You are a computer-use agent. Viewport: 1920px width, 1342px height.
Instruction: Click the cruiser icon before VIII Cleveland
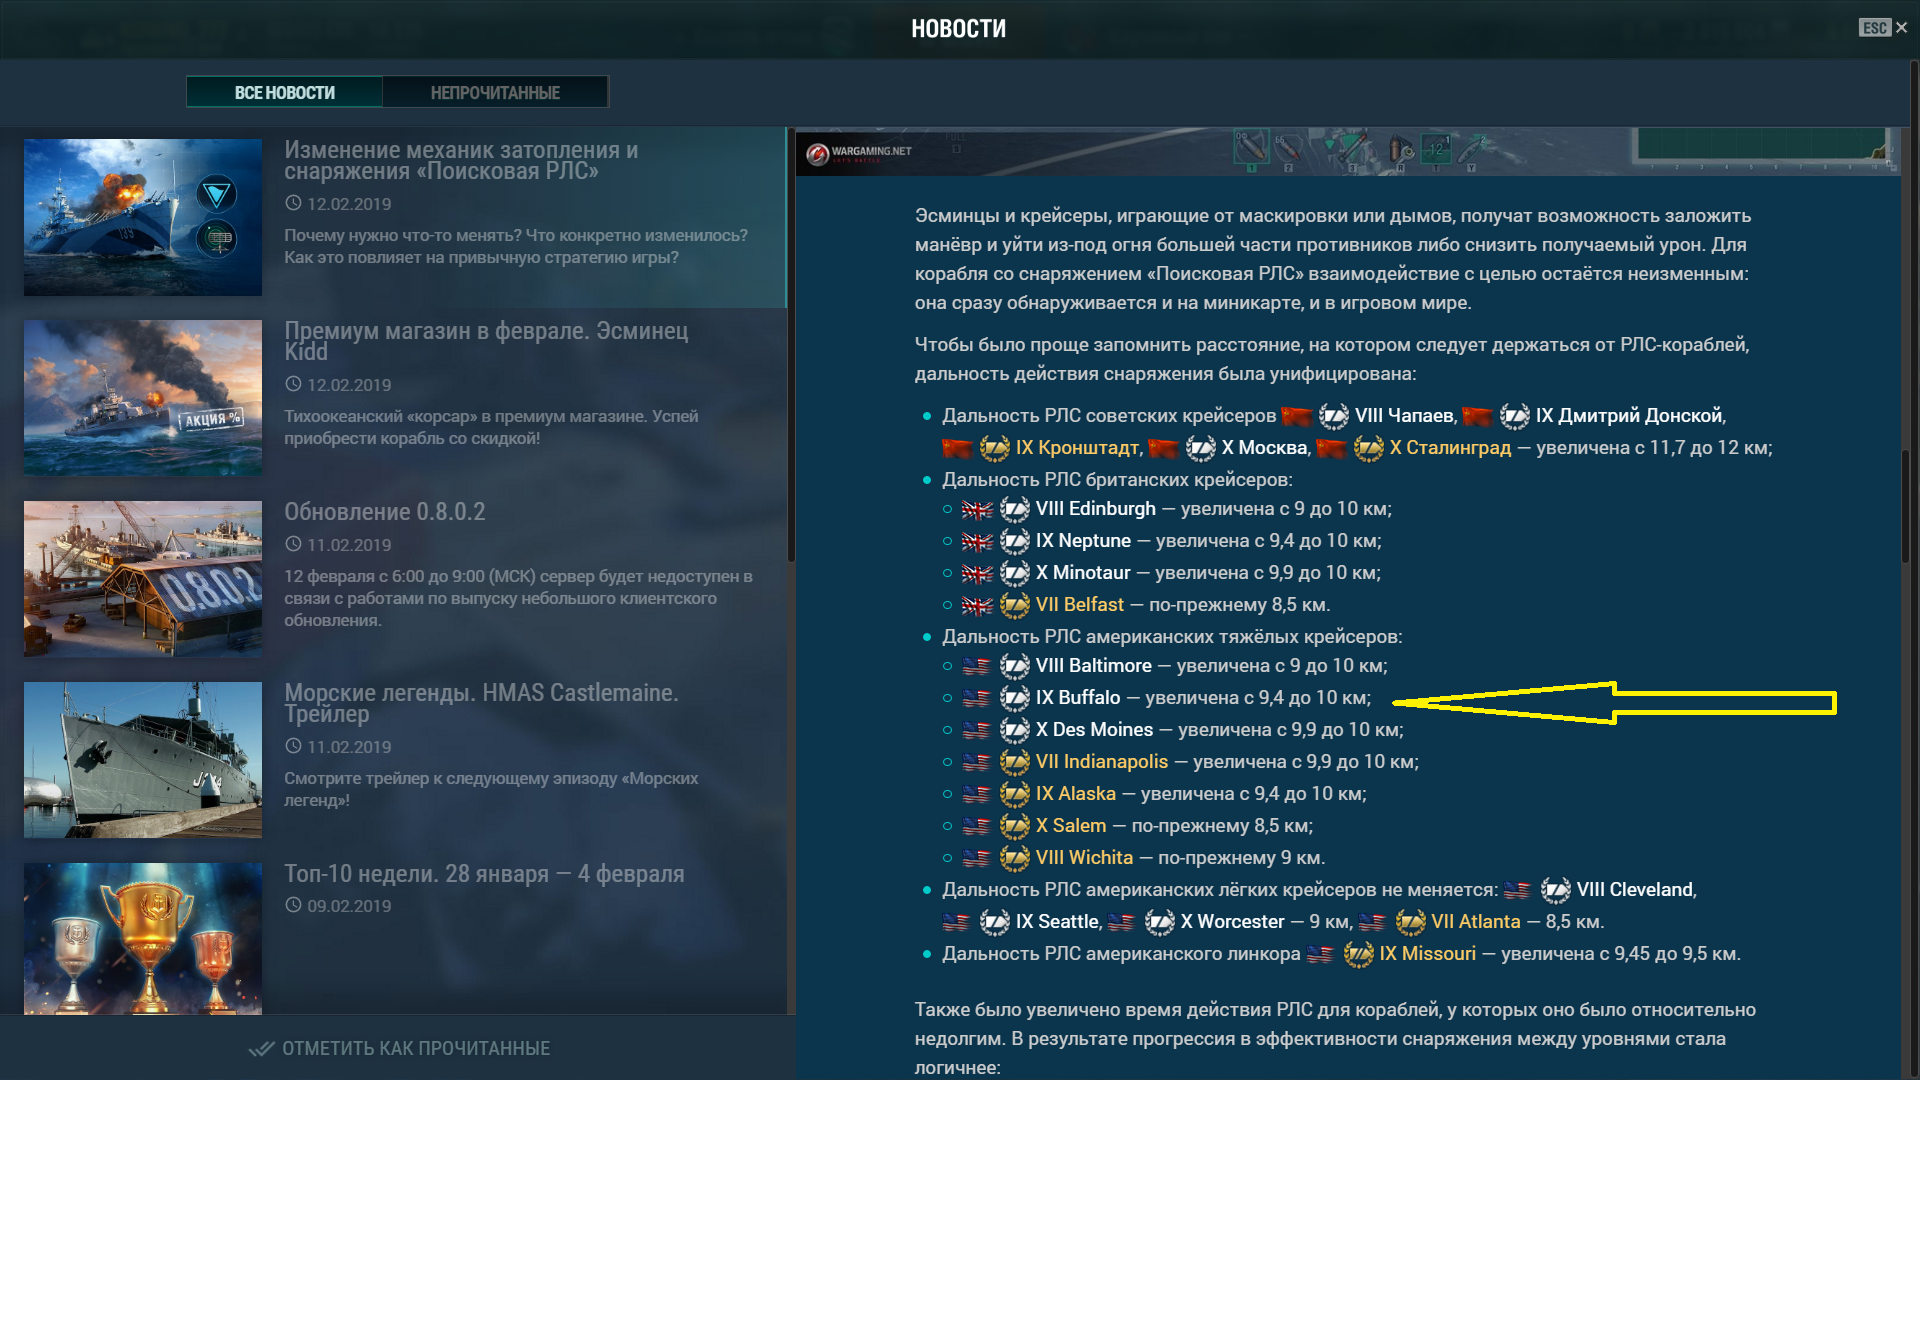coord(1555,890)
